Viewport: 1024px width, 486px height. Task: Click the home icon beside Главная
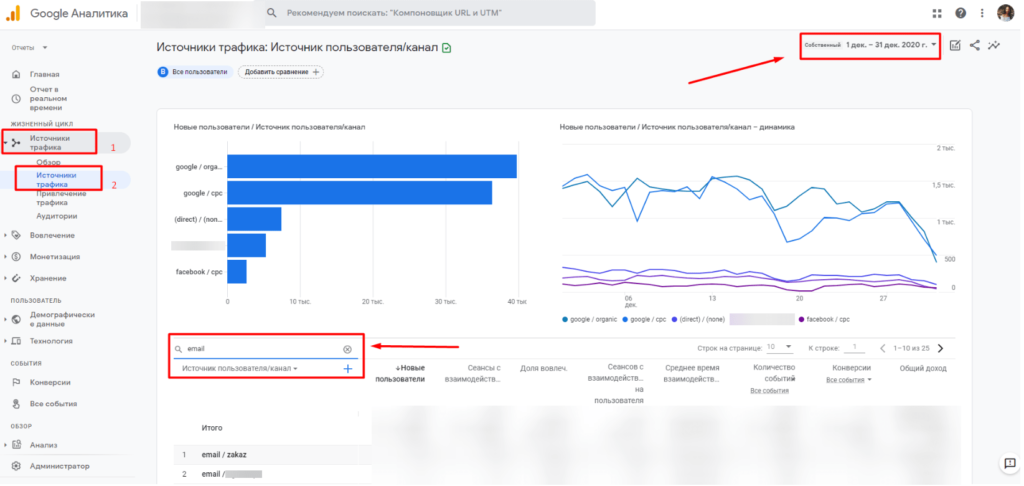pyautogui.click(x=16, y=74)
